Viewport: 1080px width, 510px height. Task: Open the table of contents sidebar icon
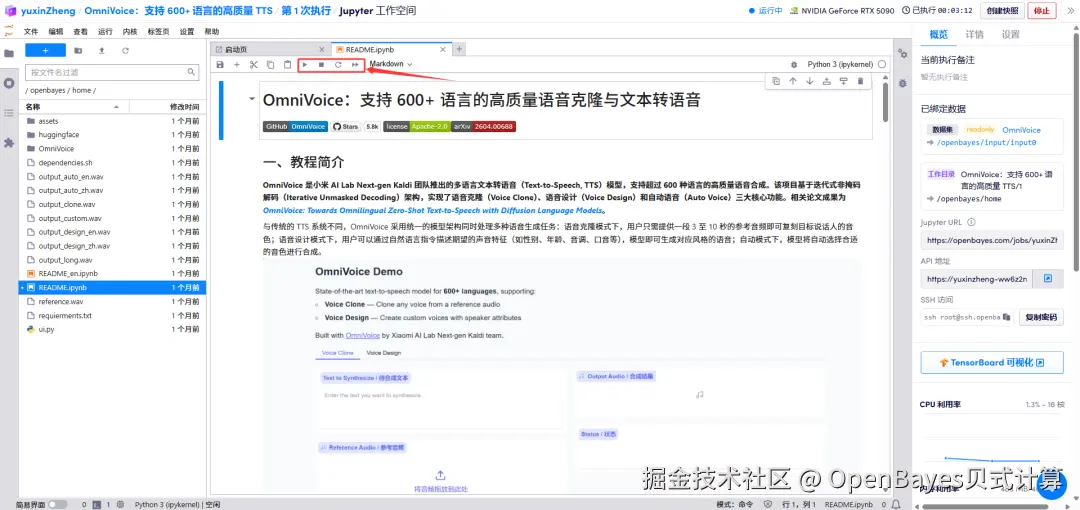9,112
